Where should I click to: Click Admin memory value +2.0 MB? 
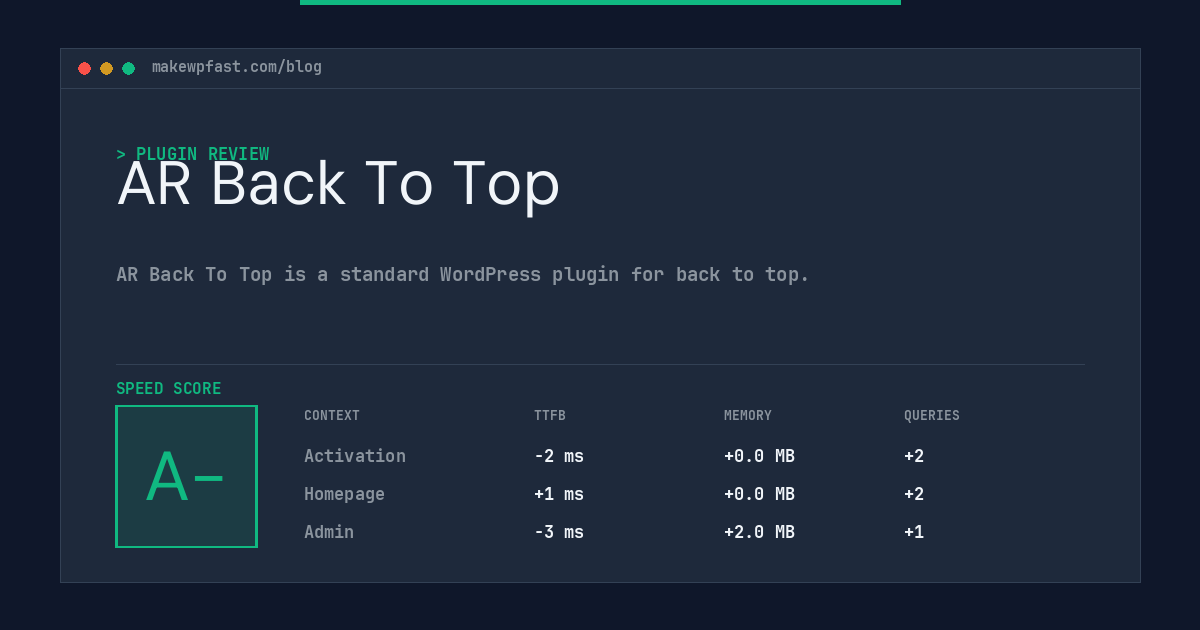click(759, 532)
